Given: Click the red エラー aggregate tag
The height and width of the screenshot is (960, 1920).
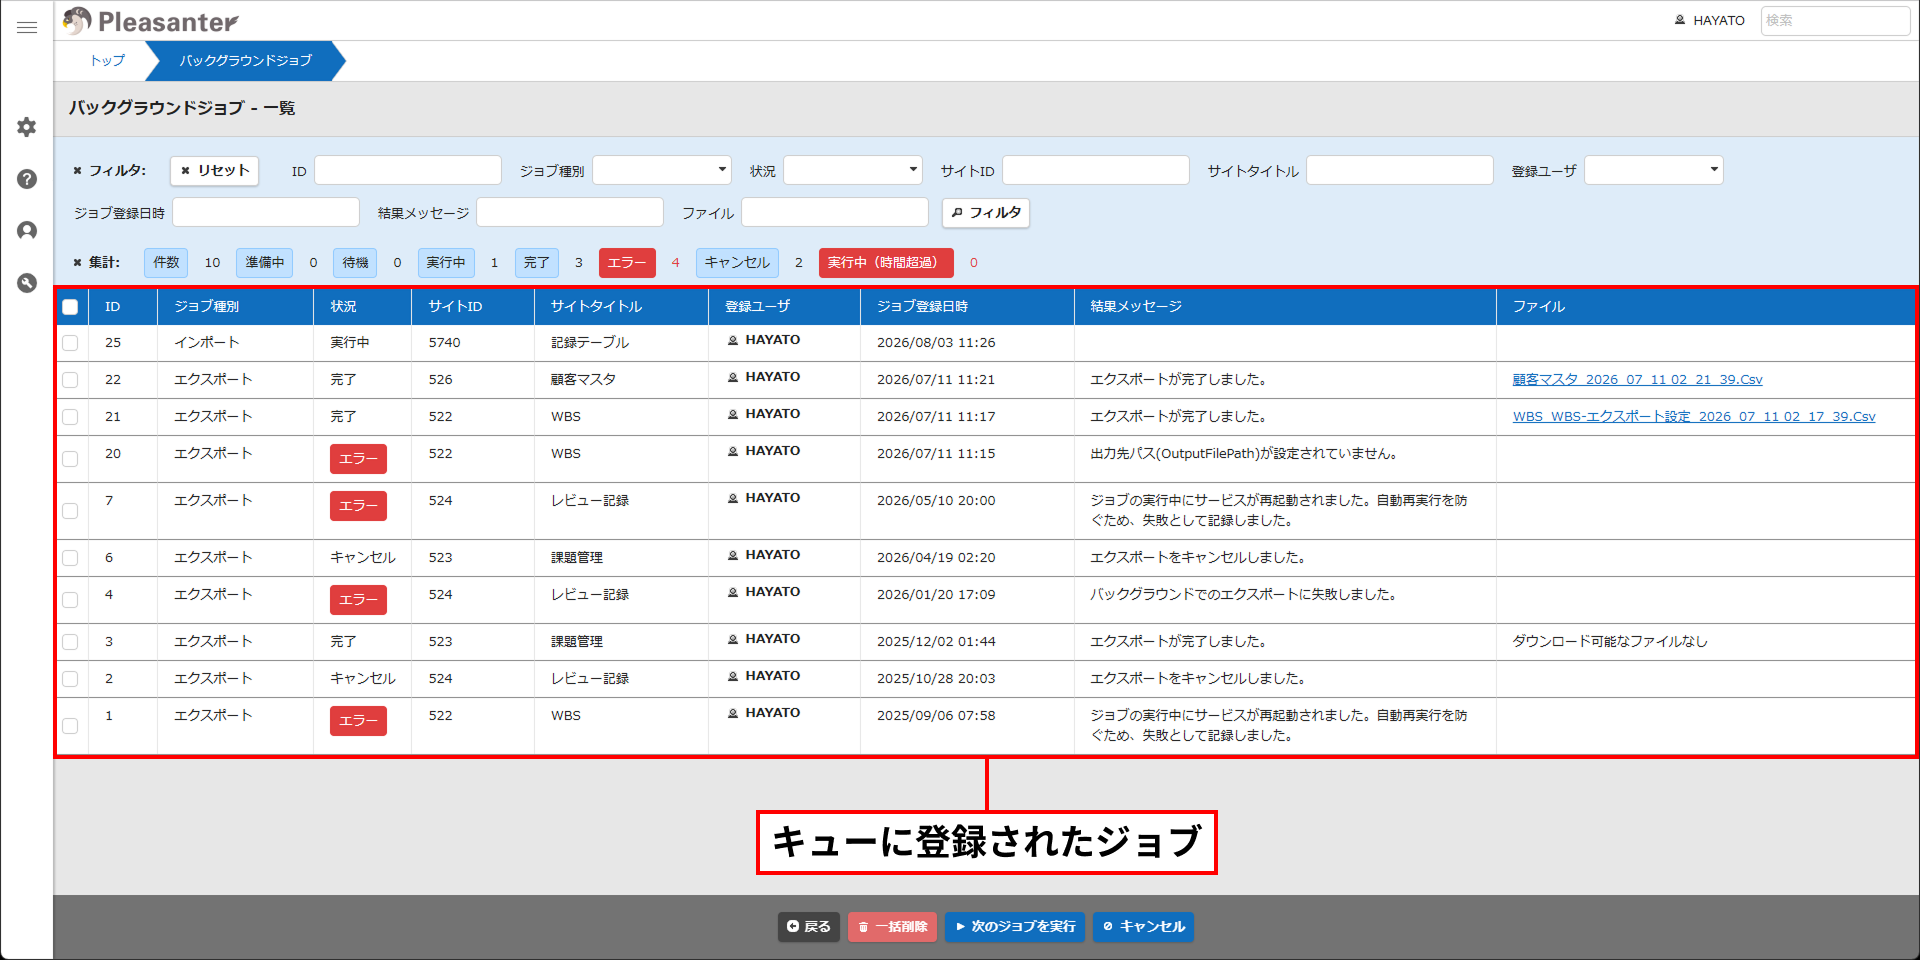Looking at the screenshot, I should tap(627, 263).
